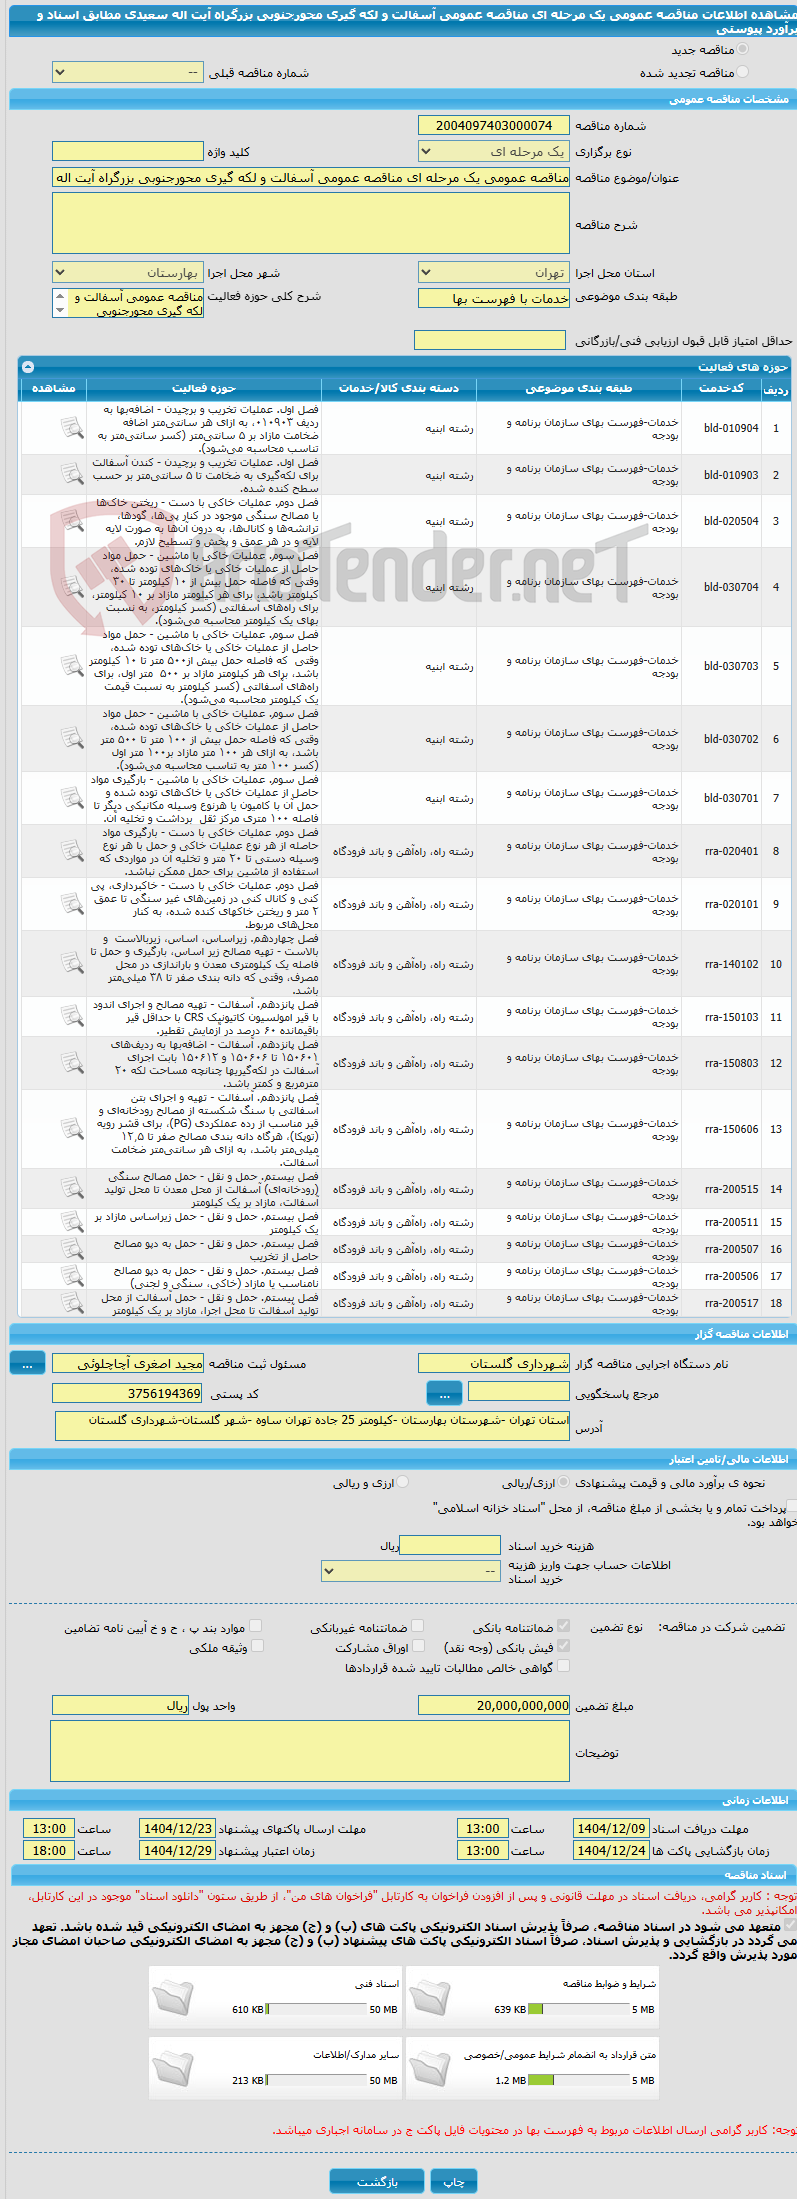The height and width of the screenshot is (2199, 797).
Task: Click the envelope opening date 1404/12/24
Action: click(x=611, y=1850)
